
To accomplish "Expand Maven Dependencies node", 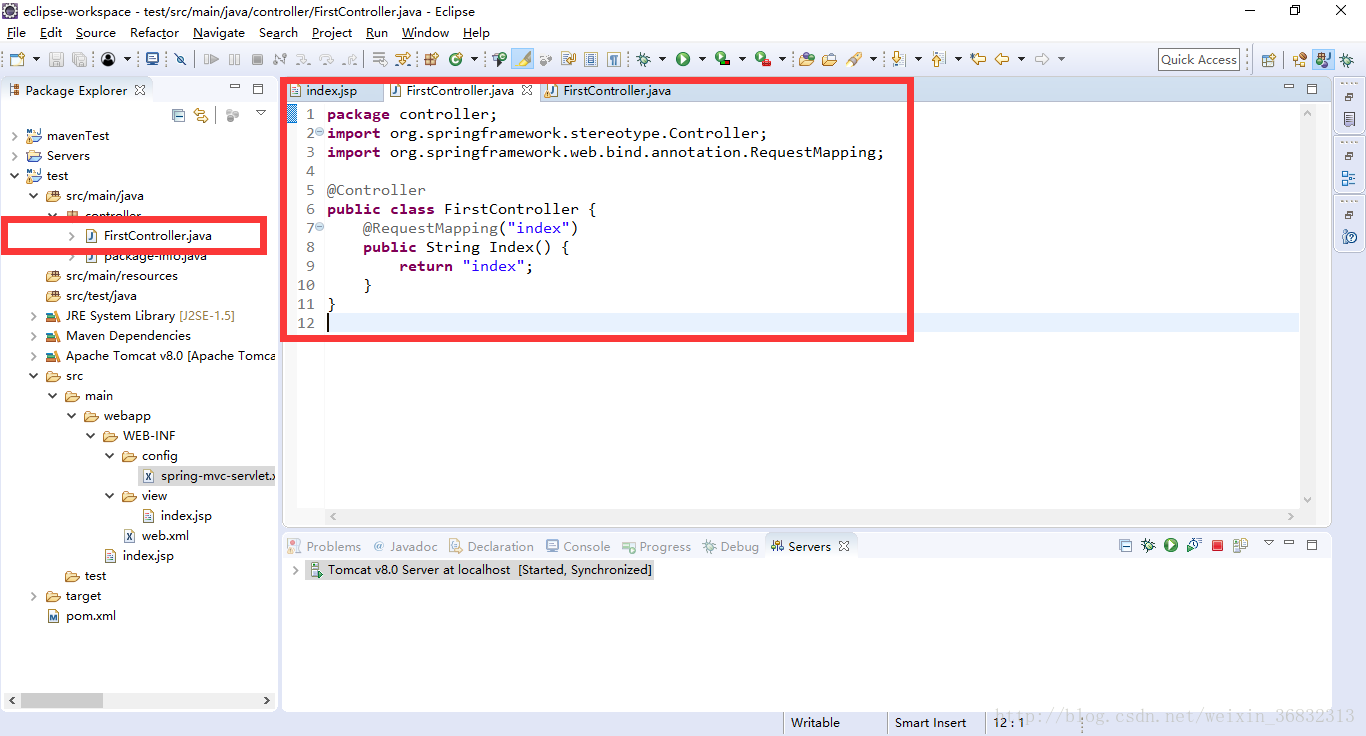I will [x=33, y=336].
